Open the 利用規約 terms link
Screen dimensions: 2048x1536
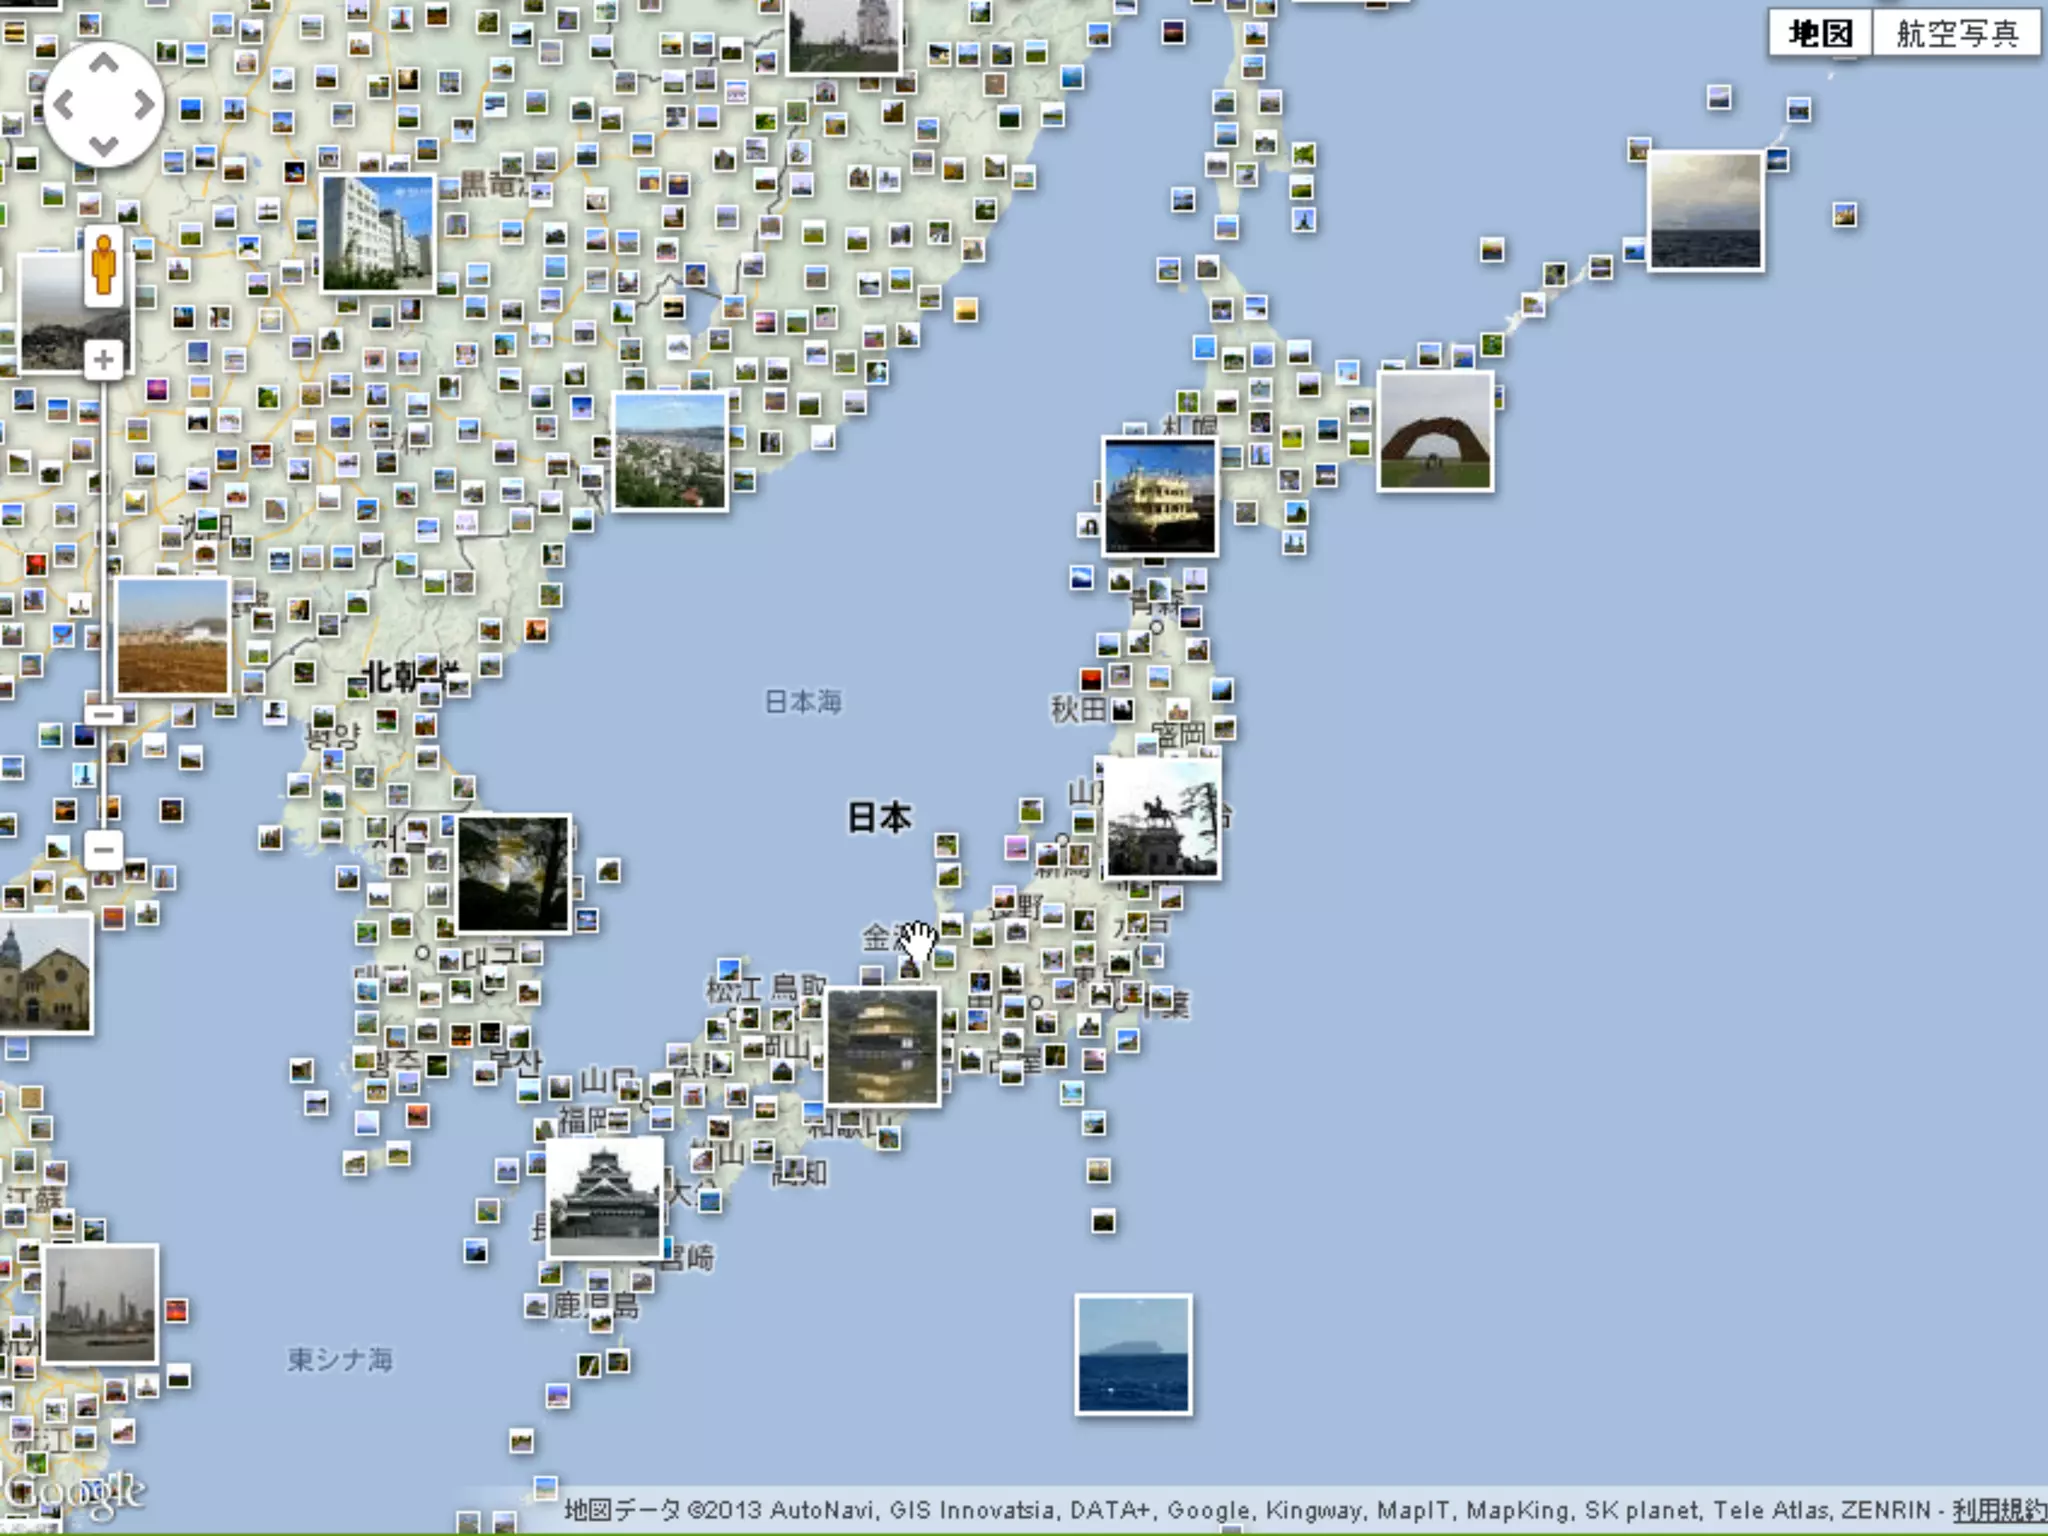click(1998, 1510)
